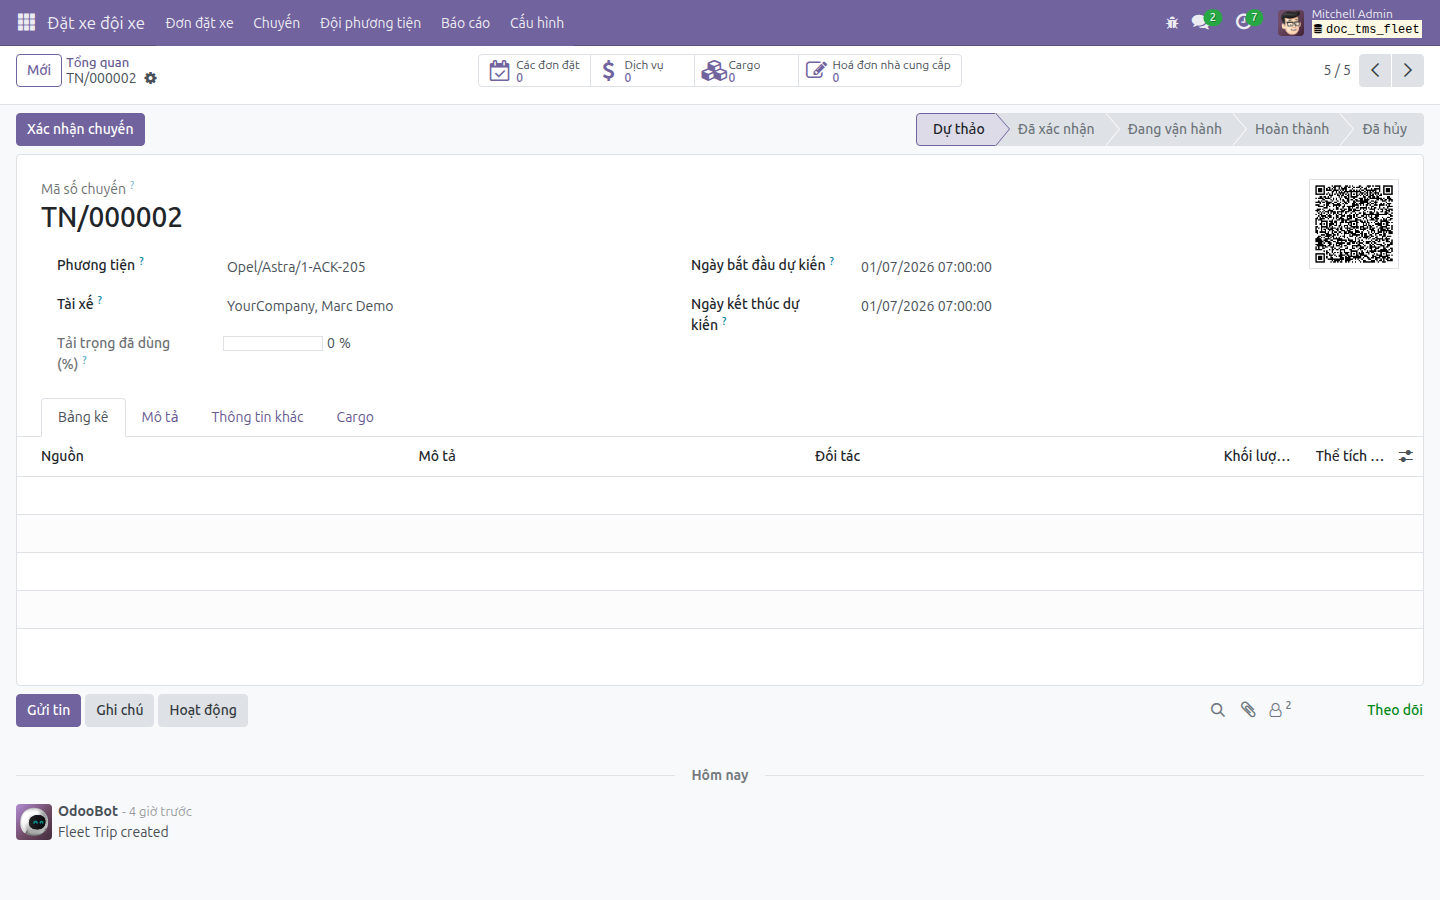The width and height of the screenshot is (1440, 900).
Task: Open the Cấu hình menu
Action: click(537, 22)
